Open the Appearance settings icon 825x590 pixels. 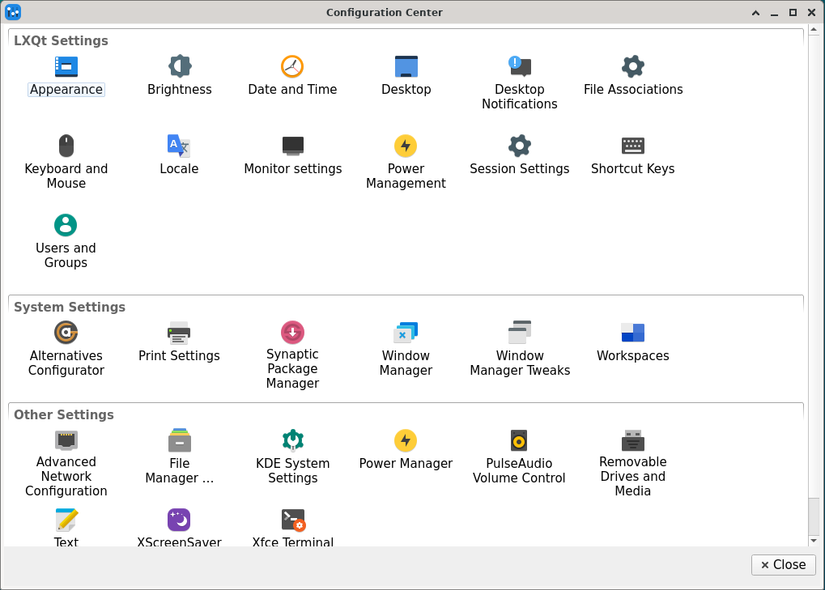(66, 67)
